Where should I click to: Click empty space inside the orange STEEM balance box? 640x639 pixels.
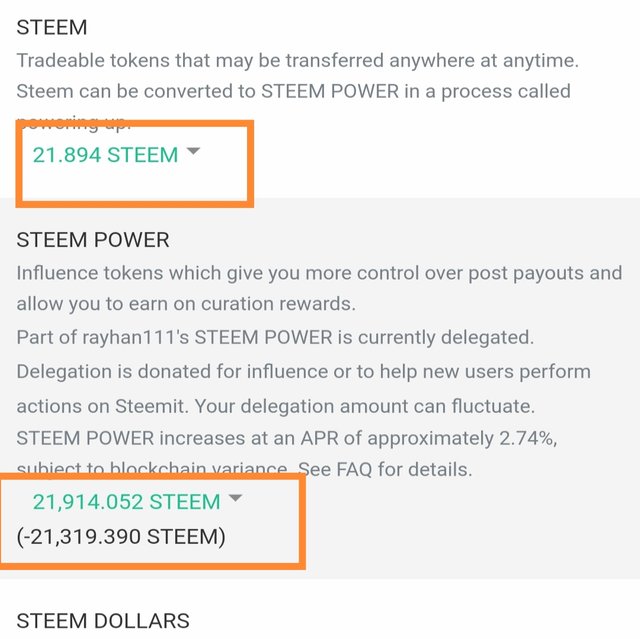tap(135, 184)
